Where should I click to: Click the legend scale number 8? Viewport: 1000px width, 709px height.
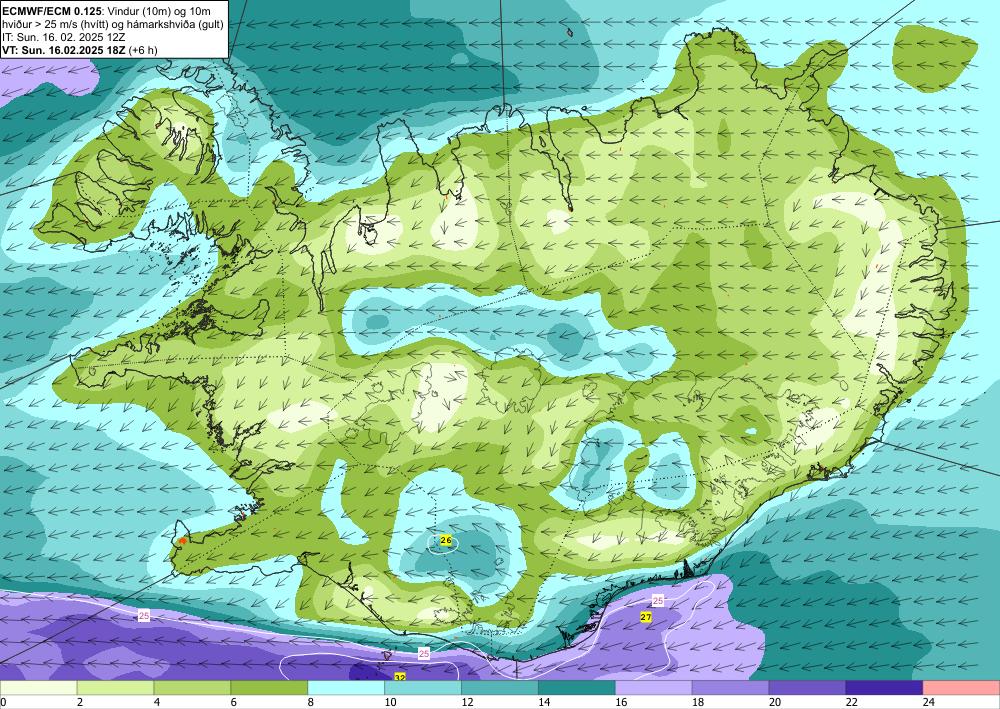pyautogui.click(x=311, y=703)
